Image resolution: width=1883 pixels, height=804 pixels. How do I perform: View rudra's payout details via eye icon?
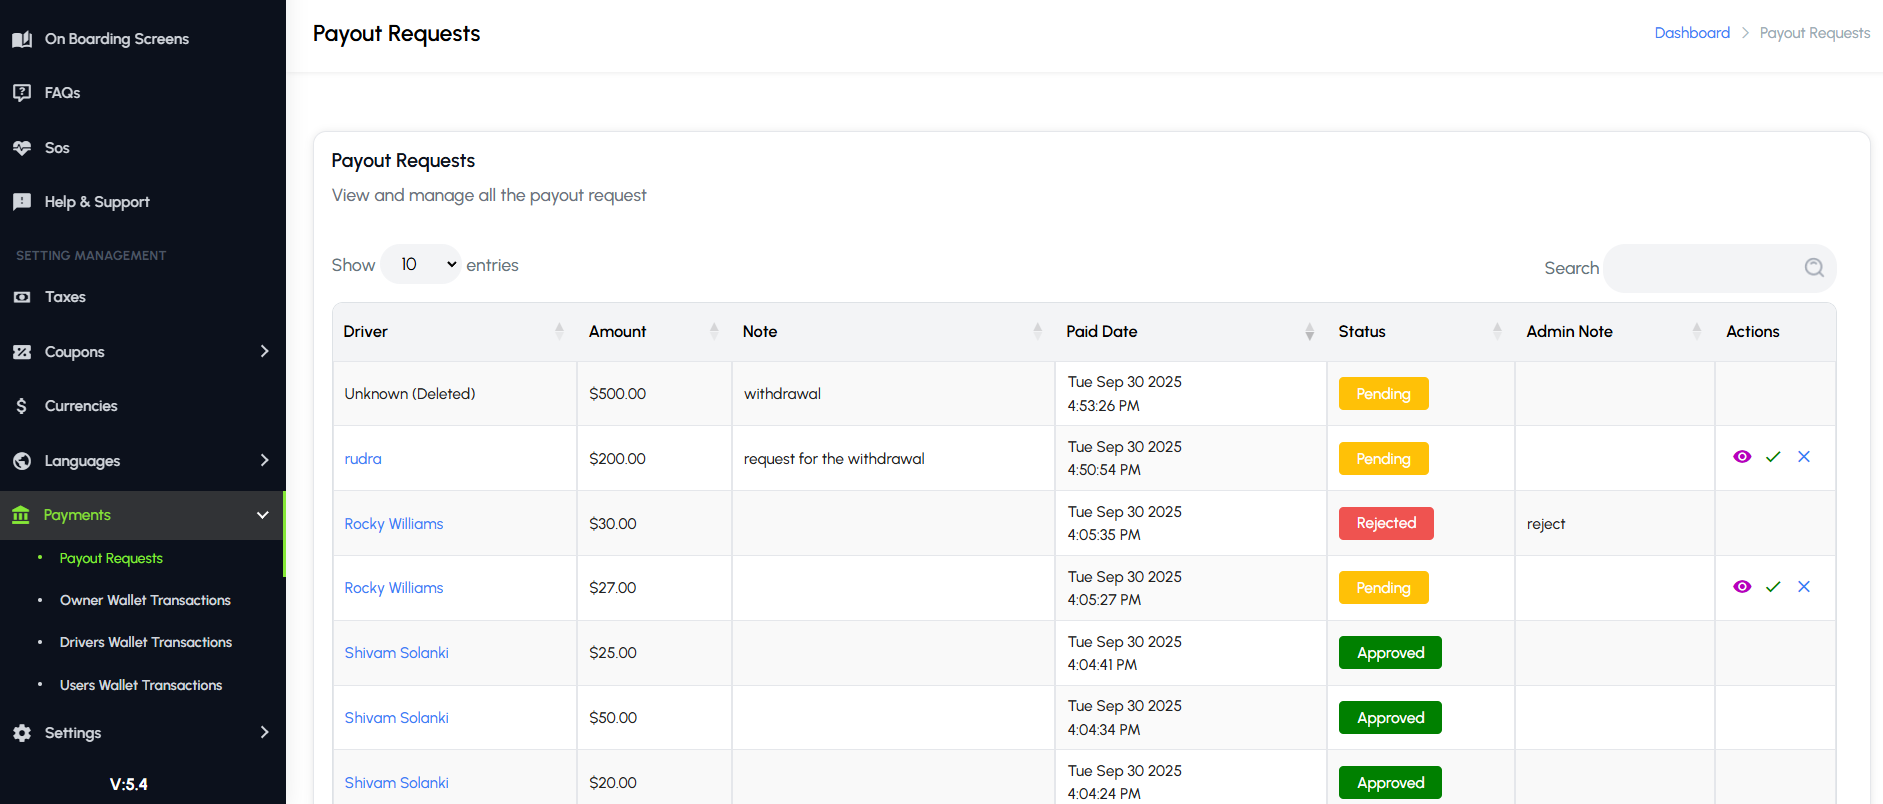tap(1742, 457)
